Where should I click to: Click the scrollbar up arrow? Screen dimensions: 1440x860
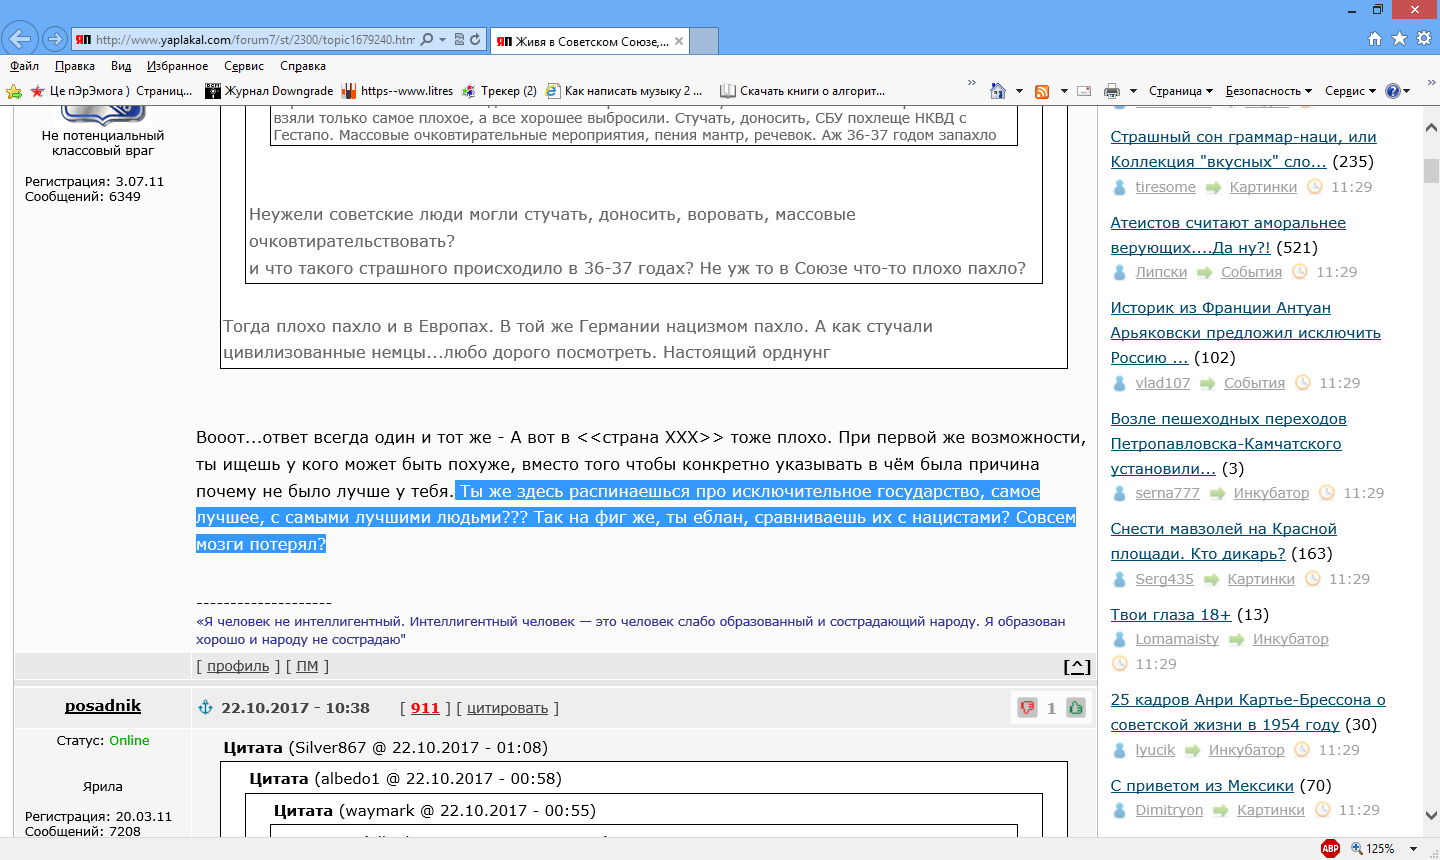(1431, 125)
